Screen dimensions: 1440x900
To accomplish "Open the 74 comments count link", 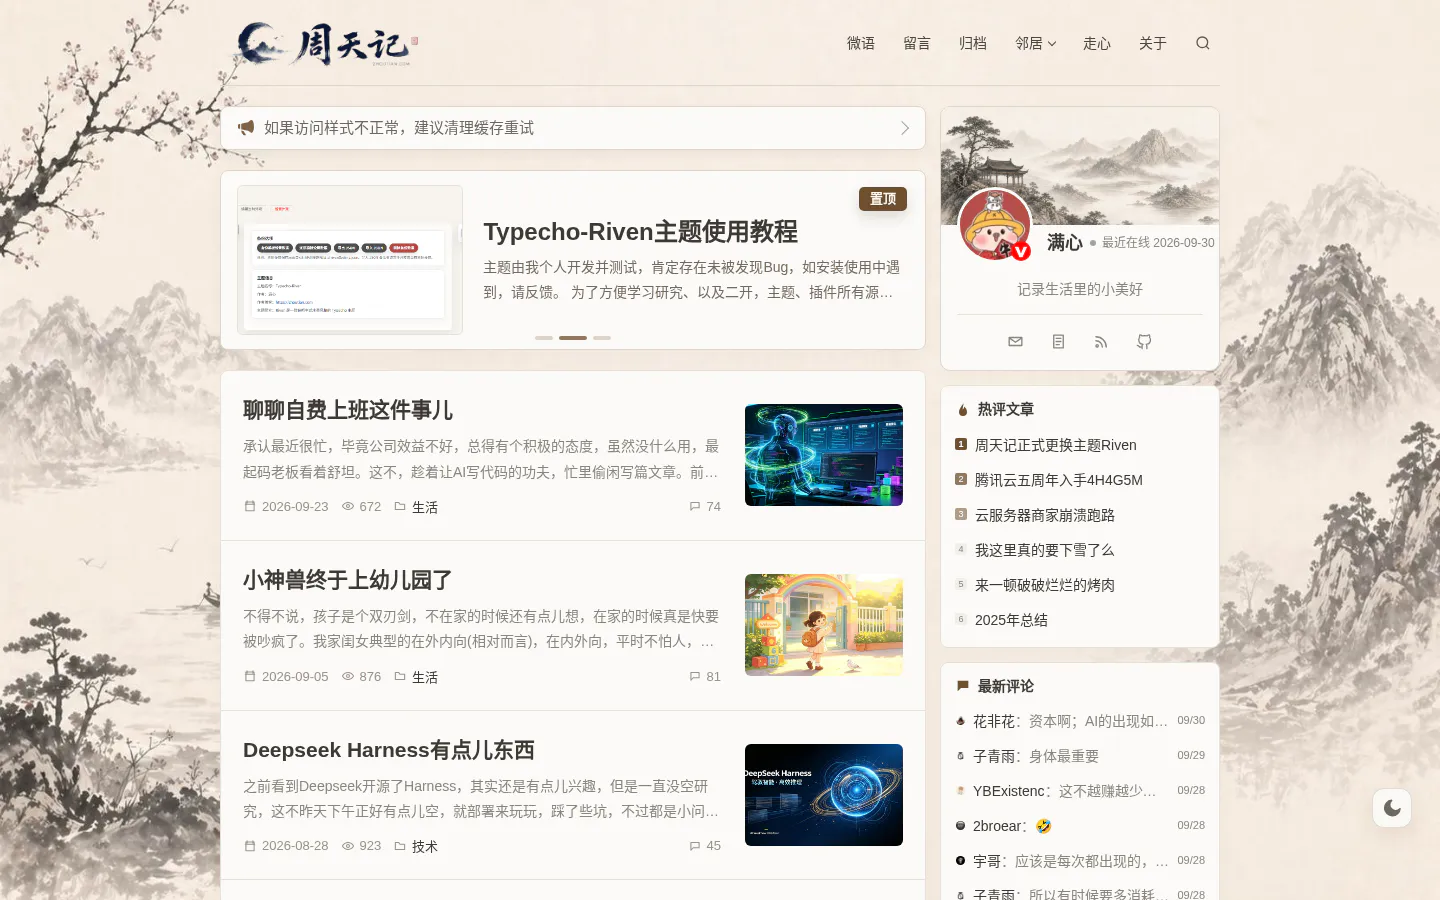I will point(705,507).
